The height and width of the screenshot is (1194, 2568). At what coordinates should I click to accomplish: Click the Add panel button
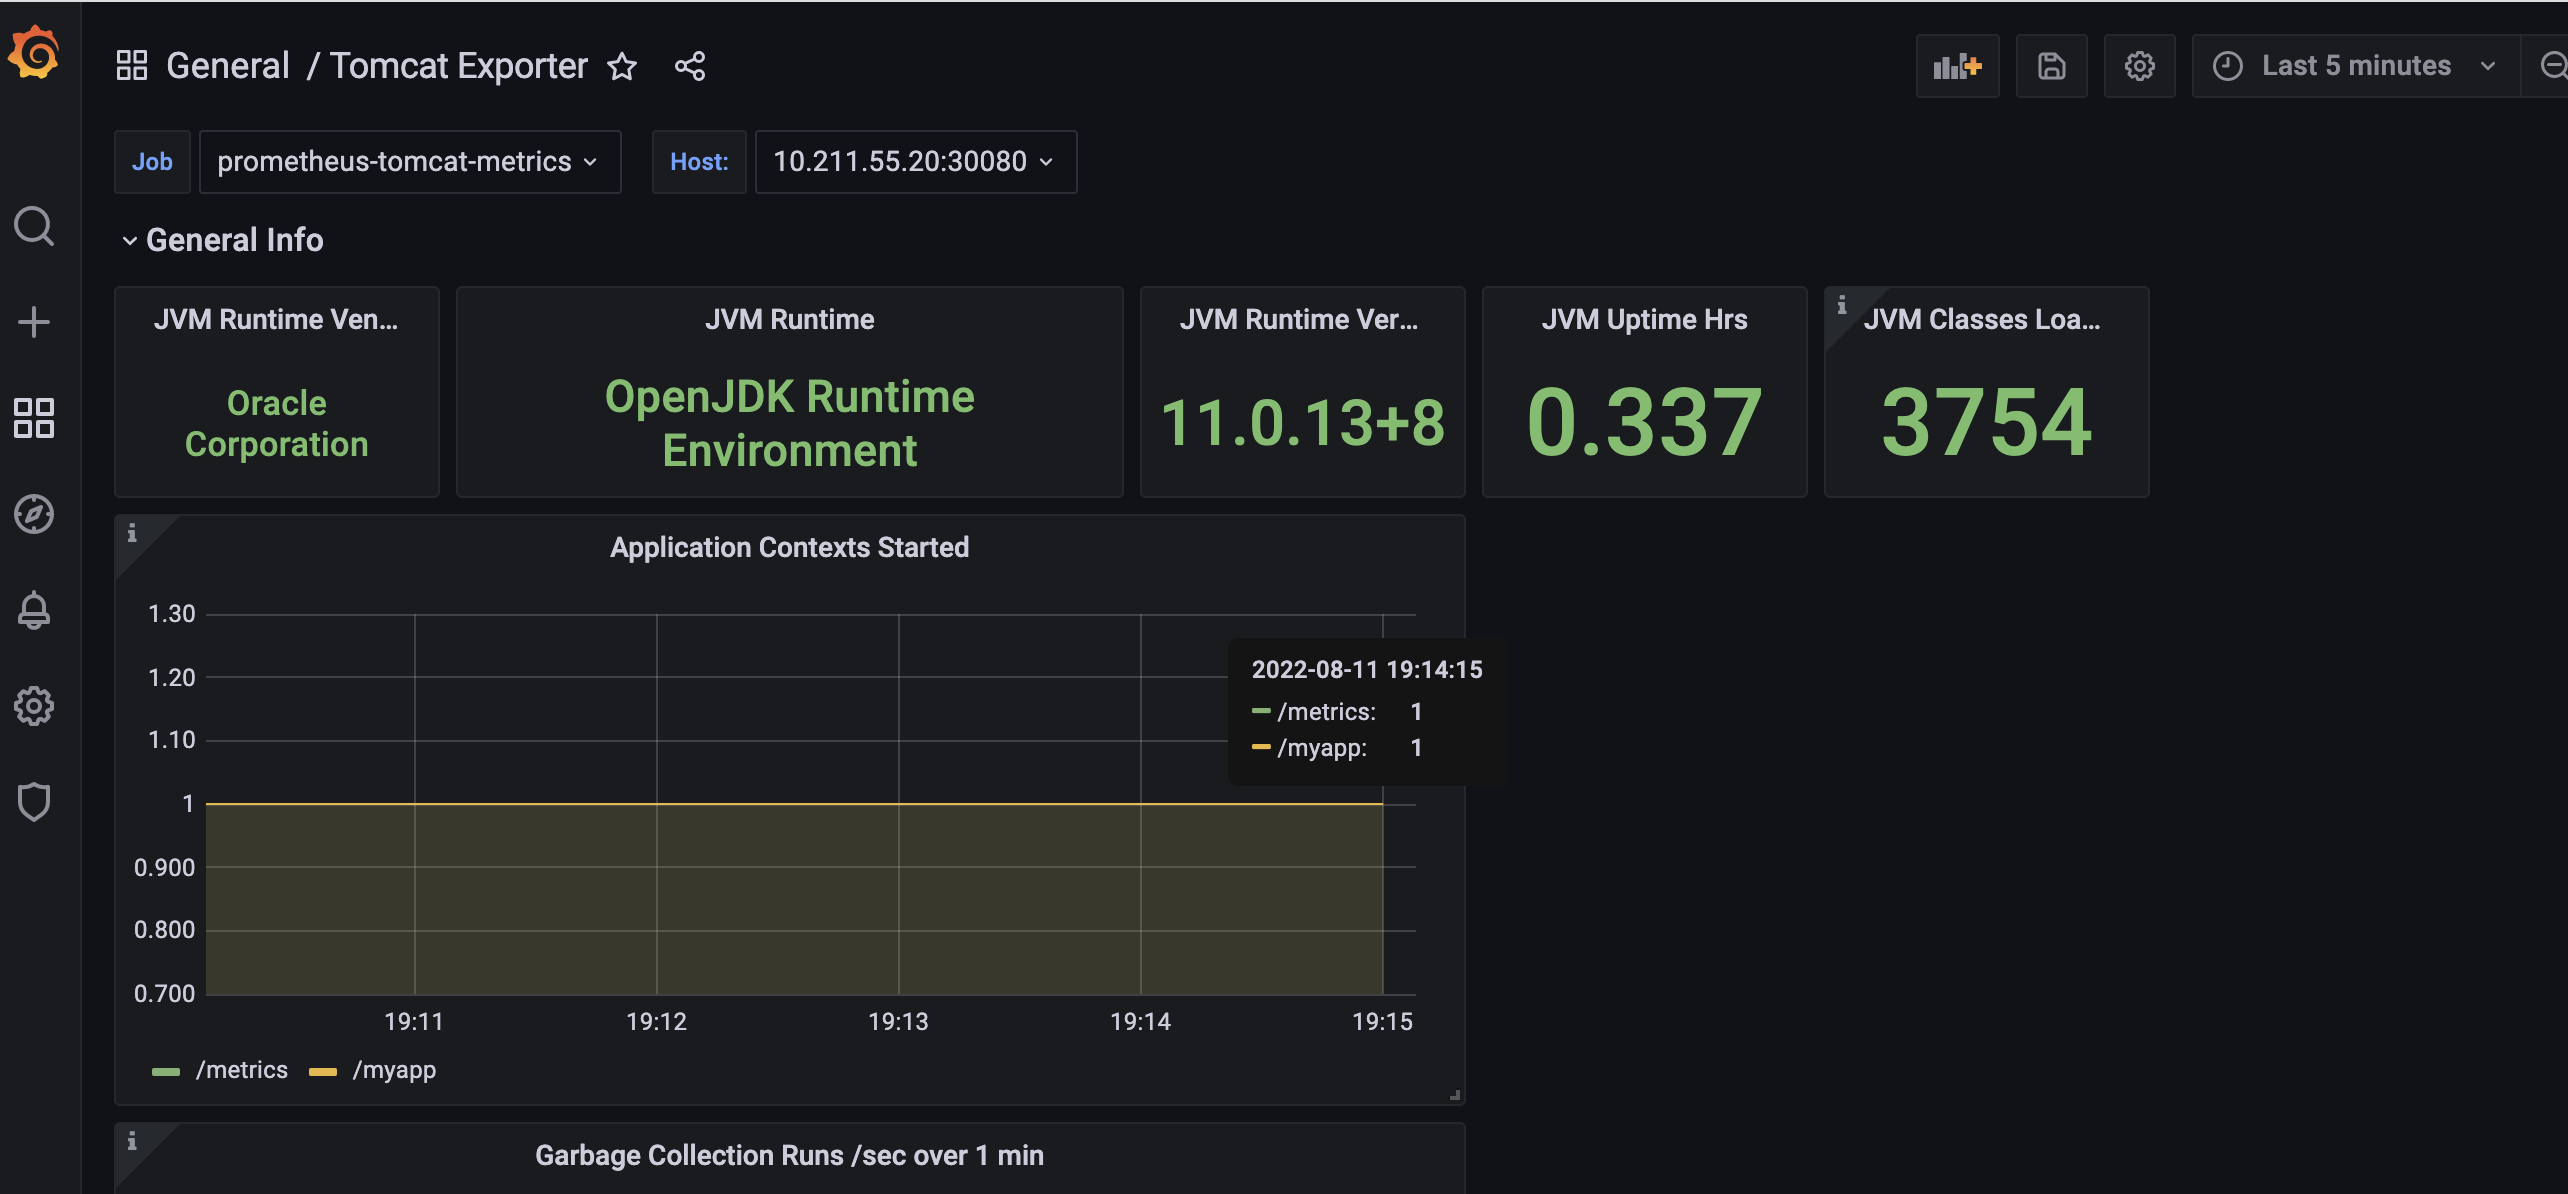click(1957, 66)
